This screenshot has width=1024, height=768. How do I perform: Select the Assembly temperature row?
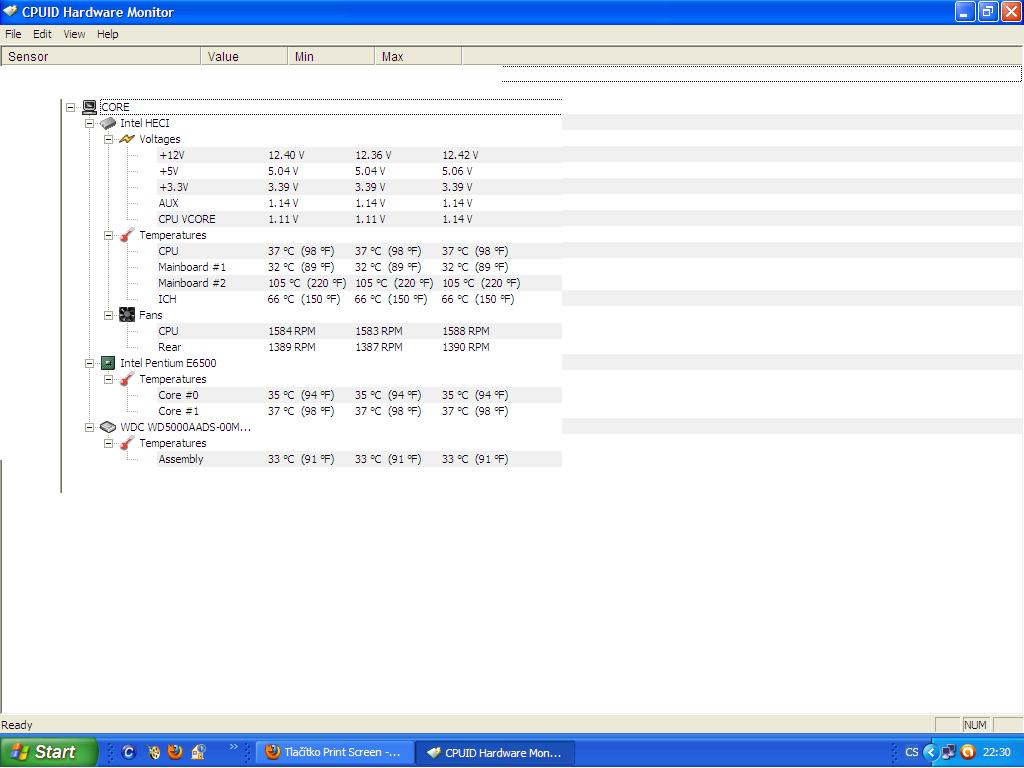(359, 459)
